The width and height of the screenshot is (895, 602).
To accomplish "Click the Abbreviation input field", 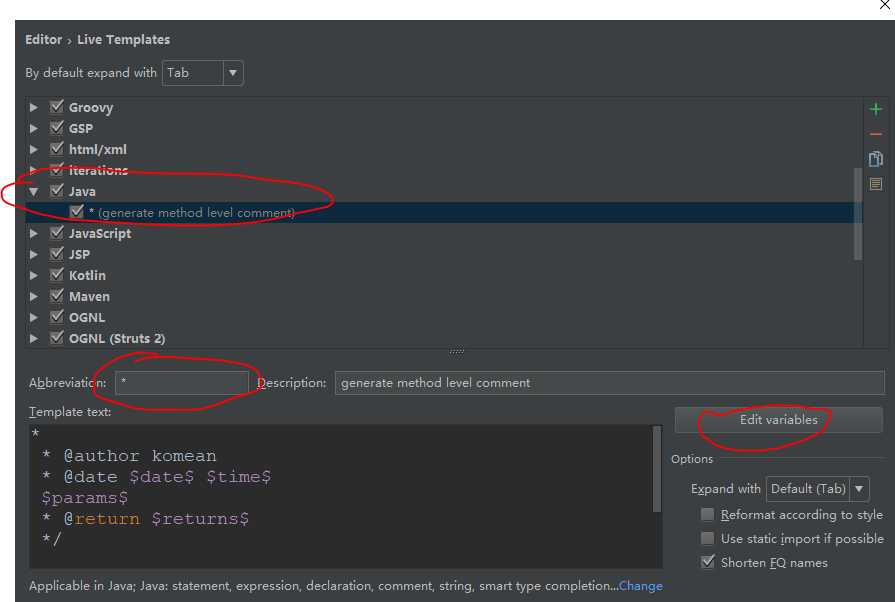I will pos(181,383).
